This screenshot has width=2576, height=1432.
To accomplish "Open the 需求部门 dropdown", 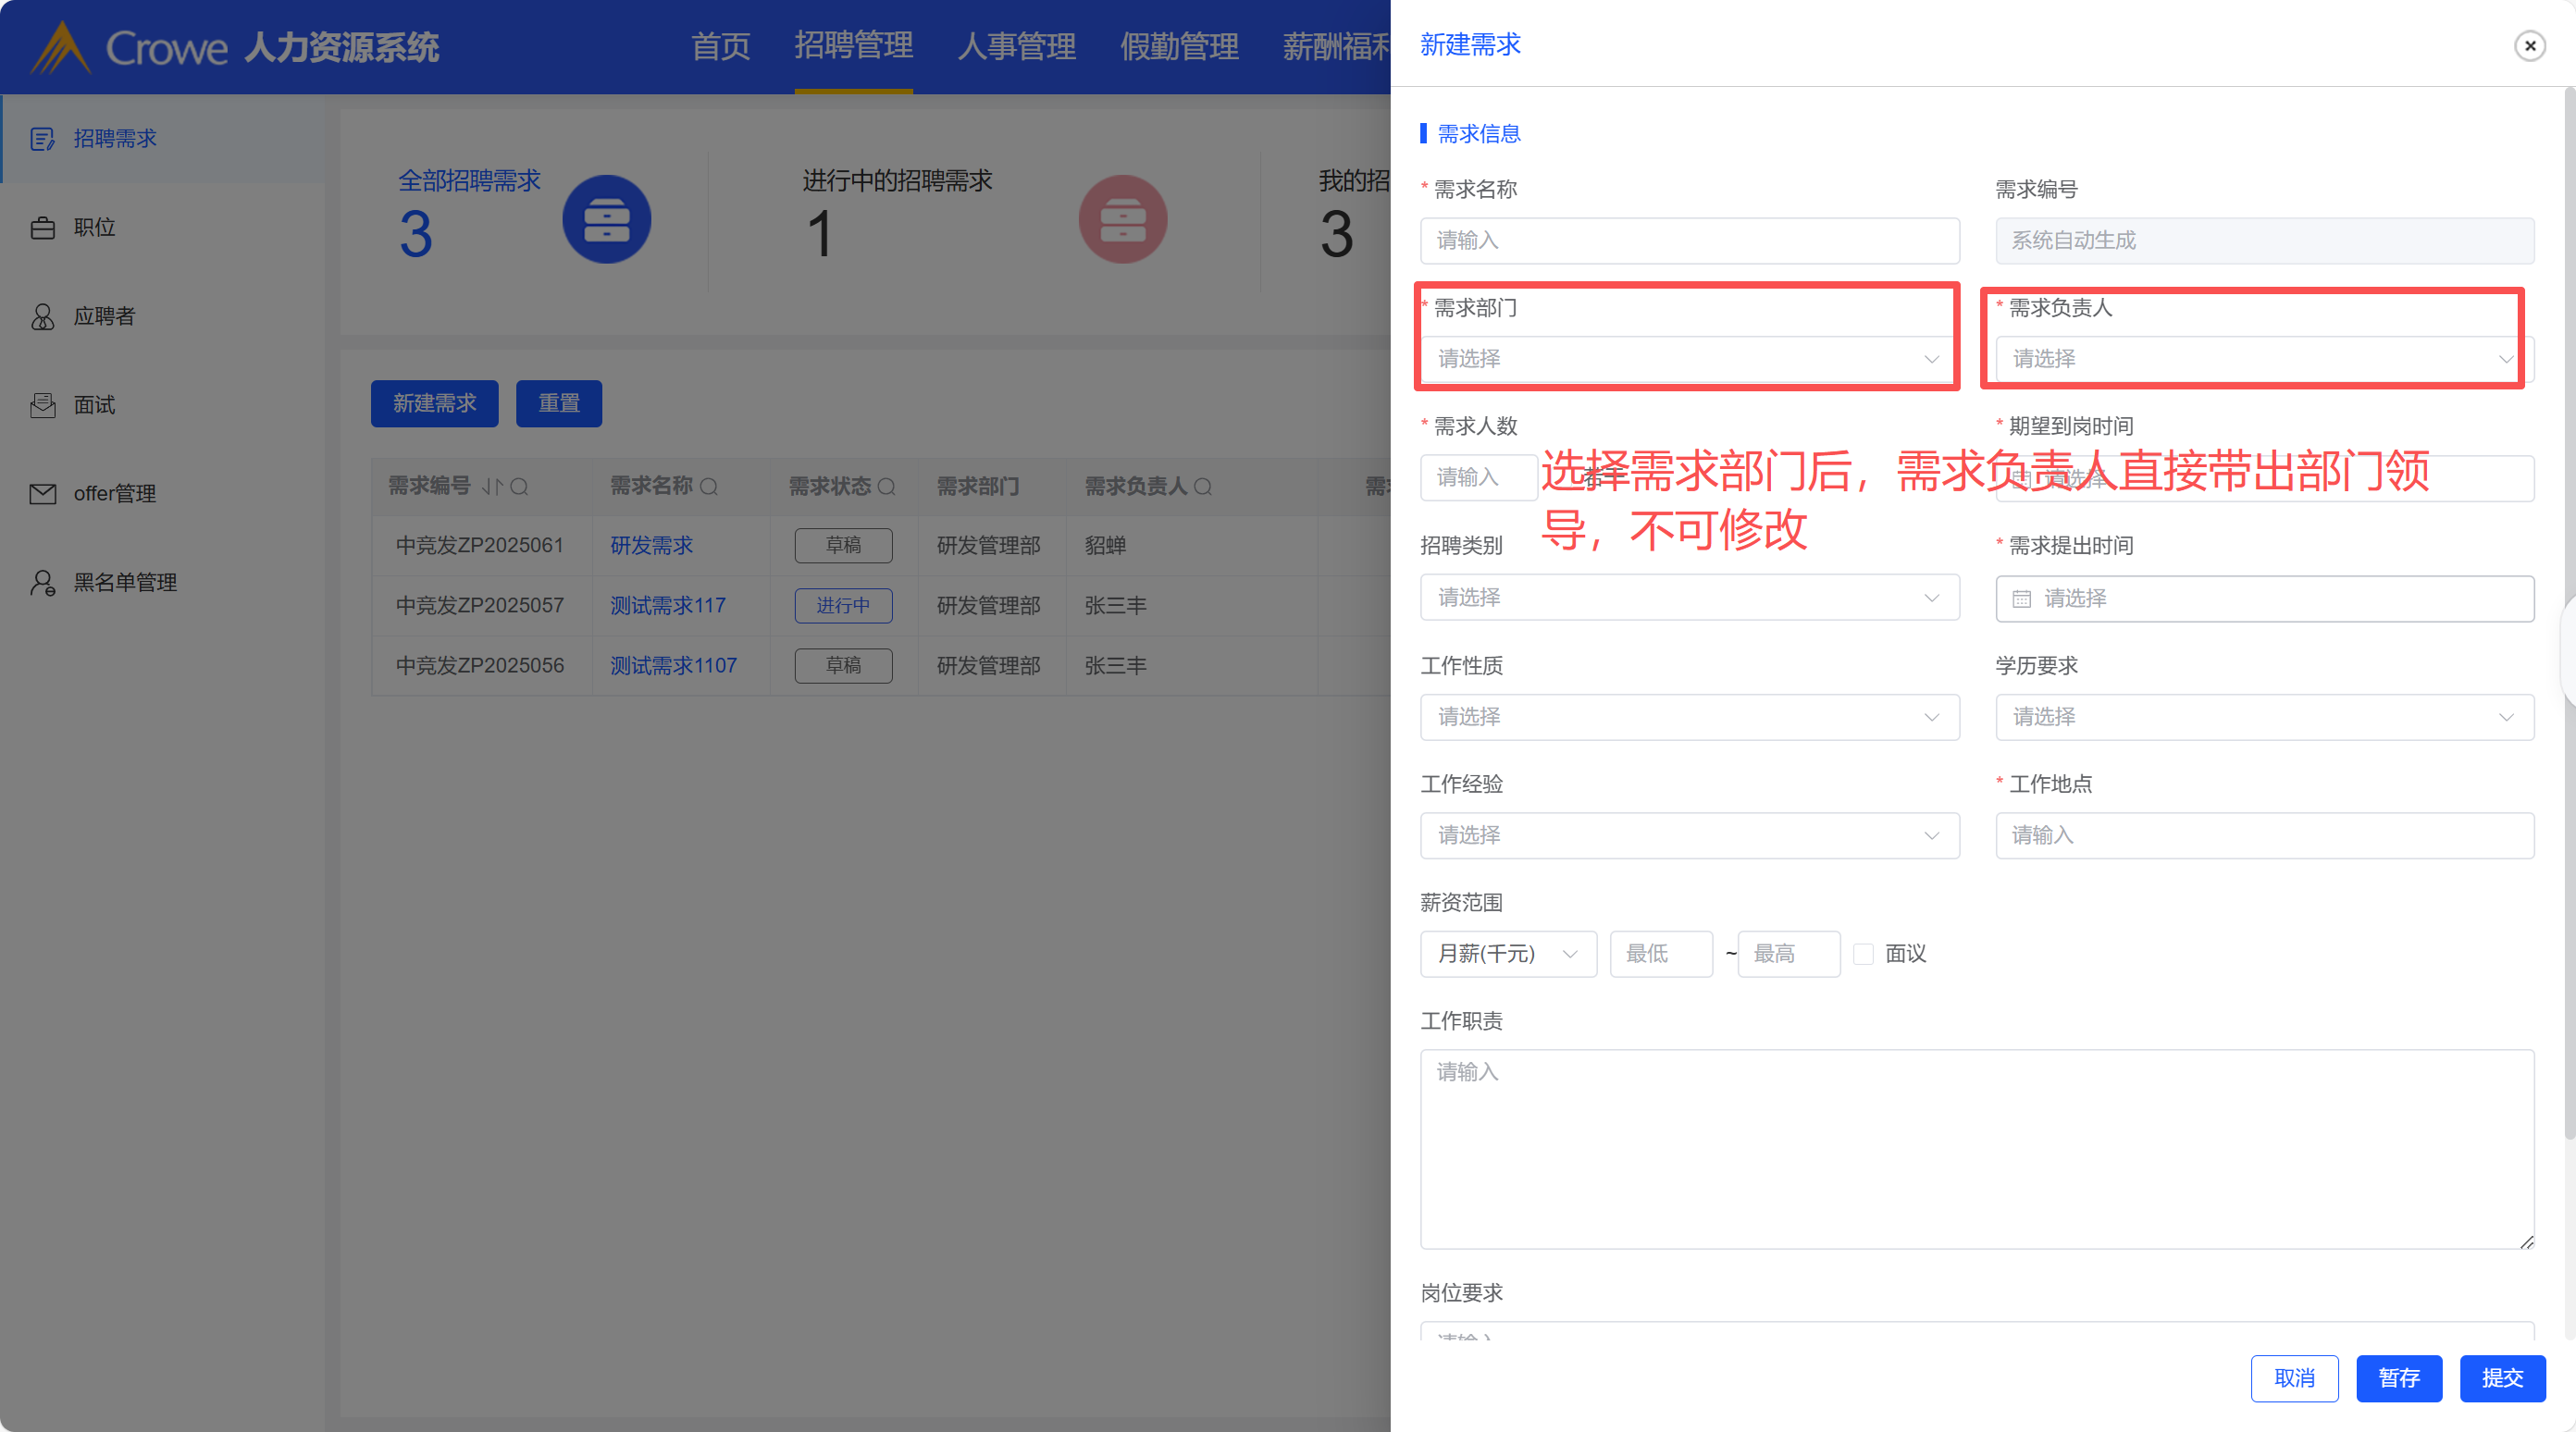I will pos(1688,359).
